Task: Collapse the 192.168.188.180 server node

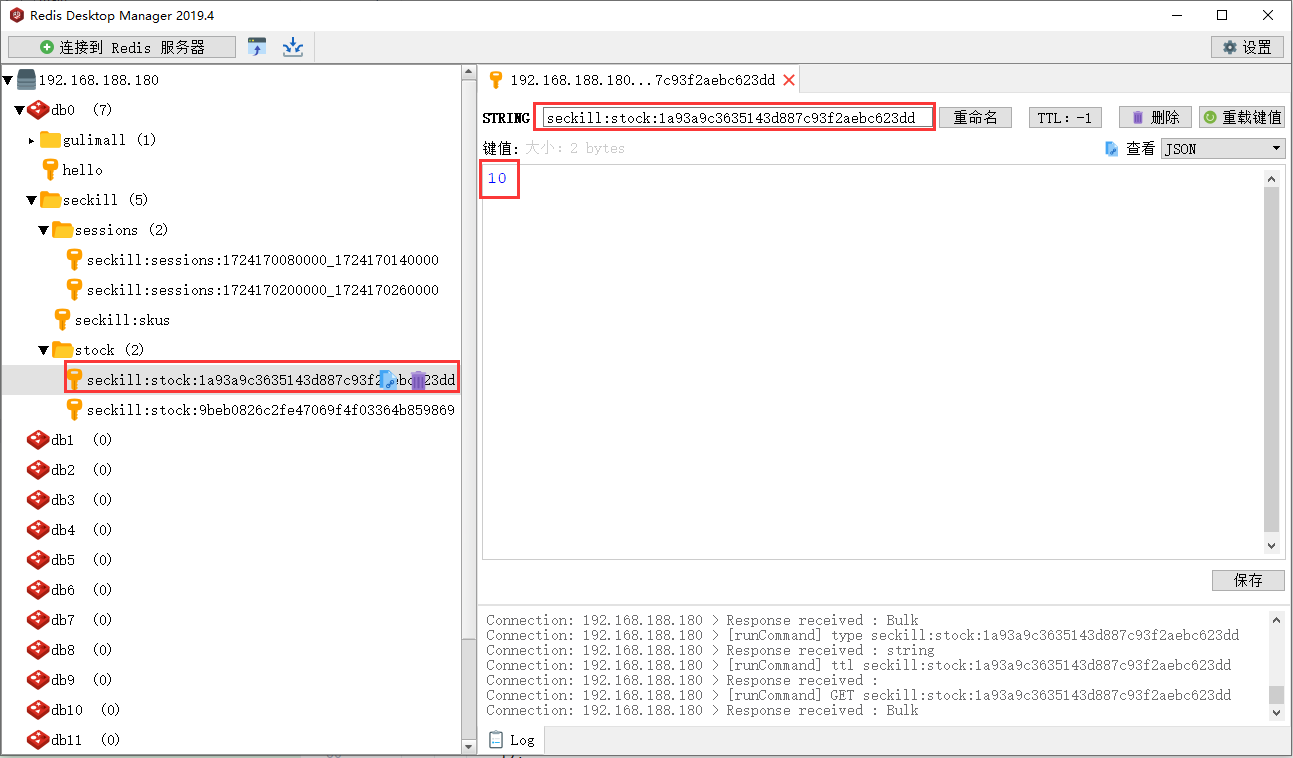Action: coord(8,80)
